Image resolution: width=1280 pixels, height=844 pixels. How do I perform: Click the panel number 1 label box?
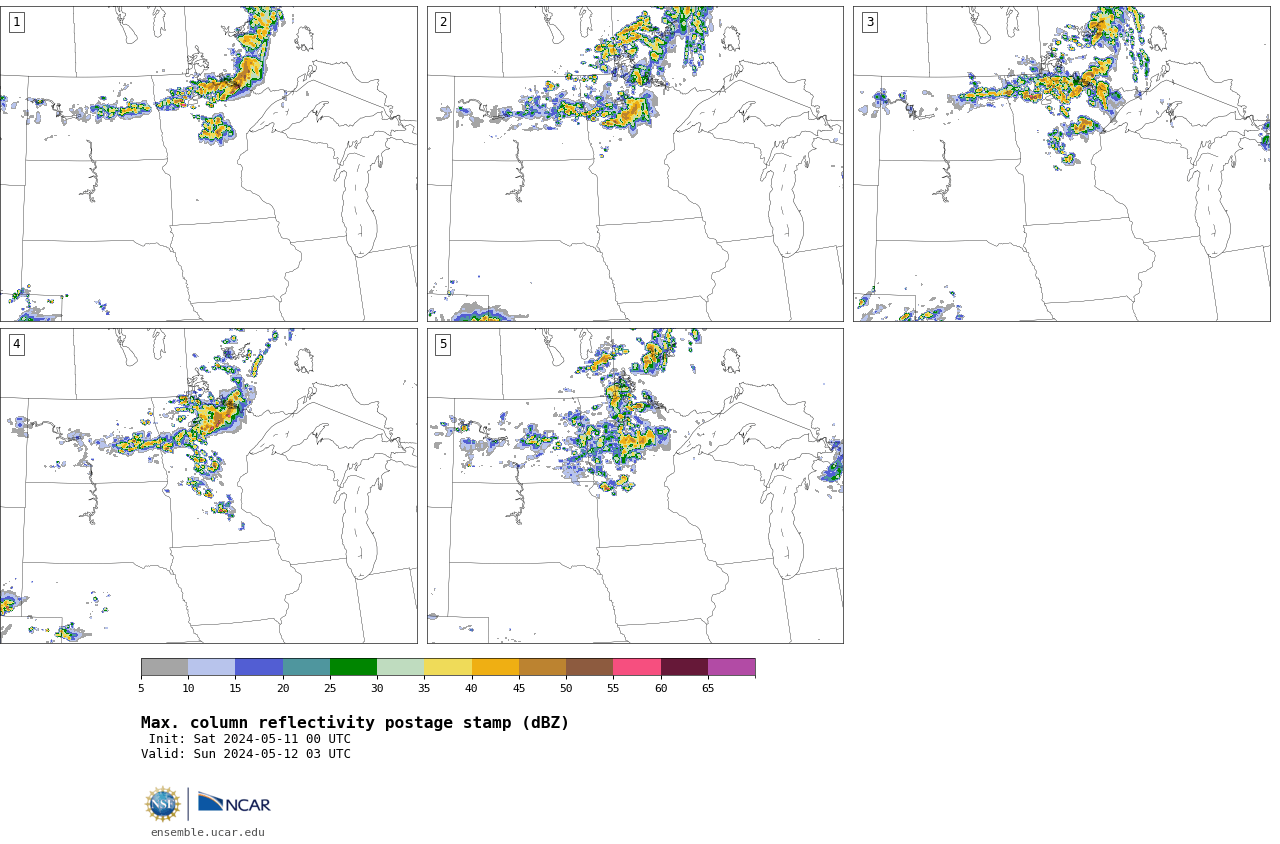pyautogui.click(x=16, y=22)
